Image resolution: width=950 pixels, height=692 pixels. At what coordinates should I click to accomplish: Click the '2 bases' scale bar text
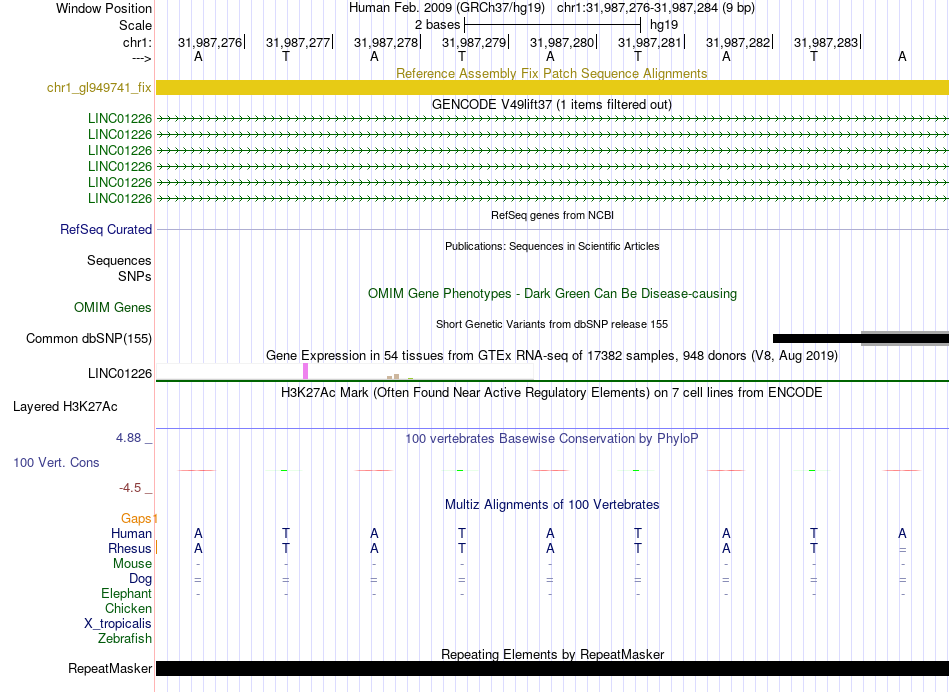click(x=437, y=25)
